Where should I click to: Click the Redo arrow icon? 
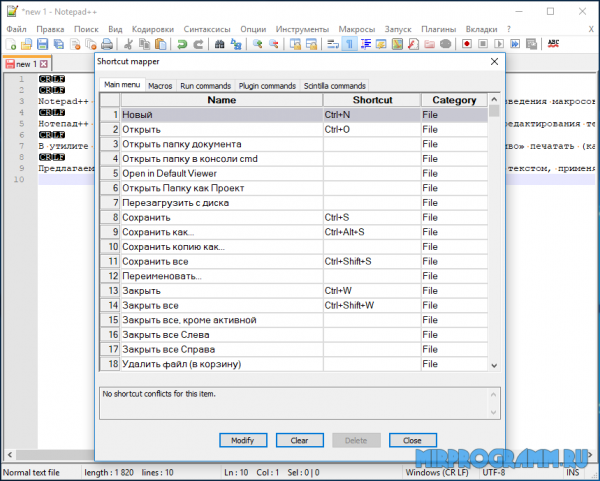click(x=198, y=44)
